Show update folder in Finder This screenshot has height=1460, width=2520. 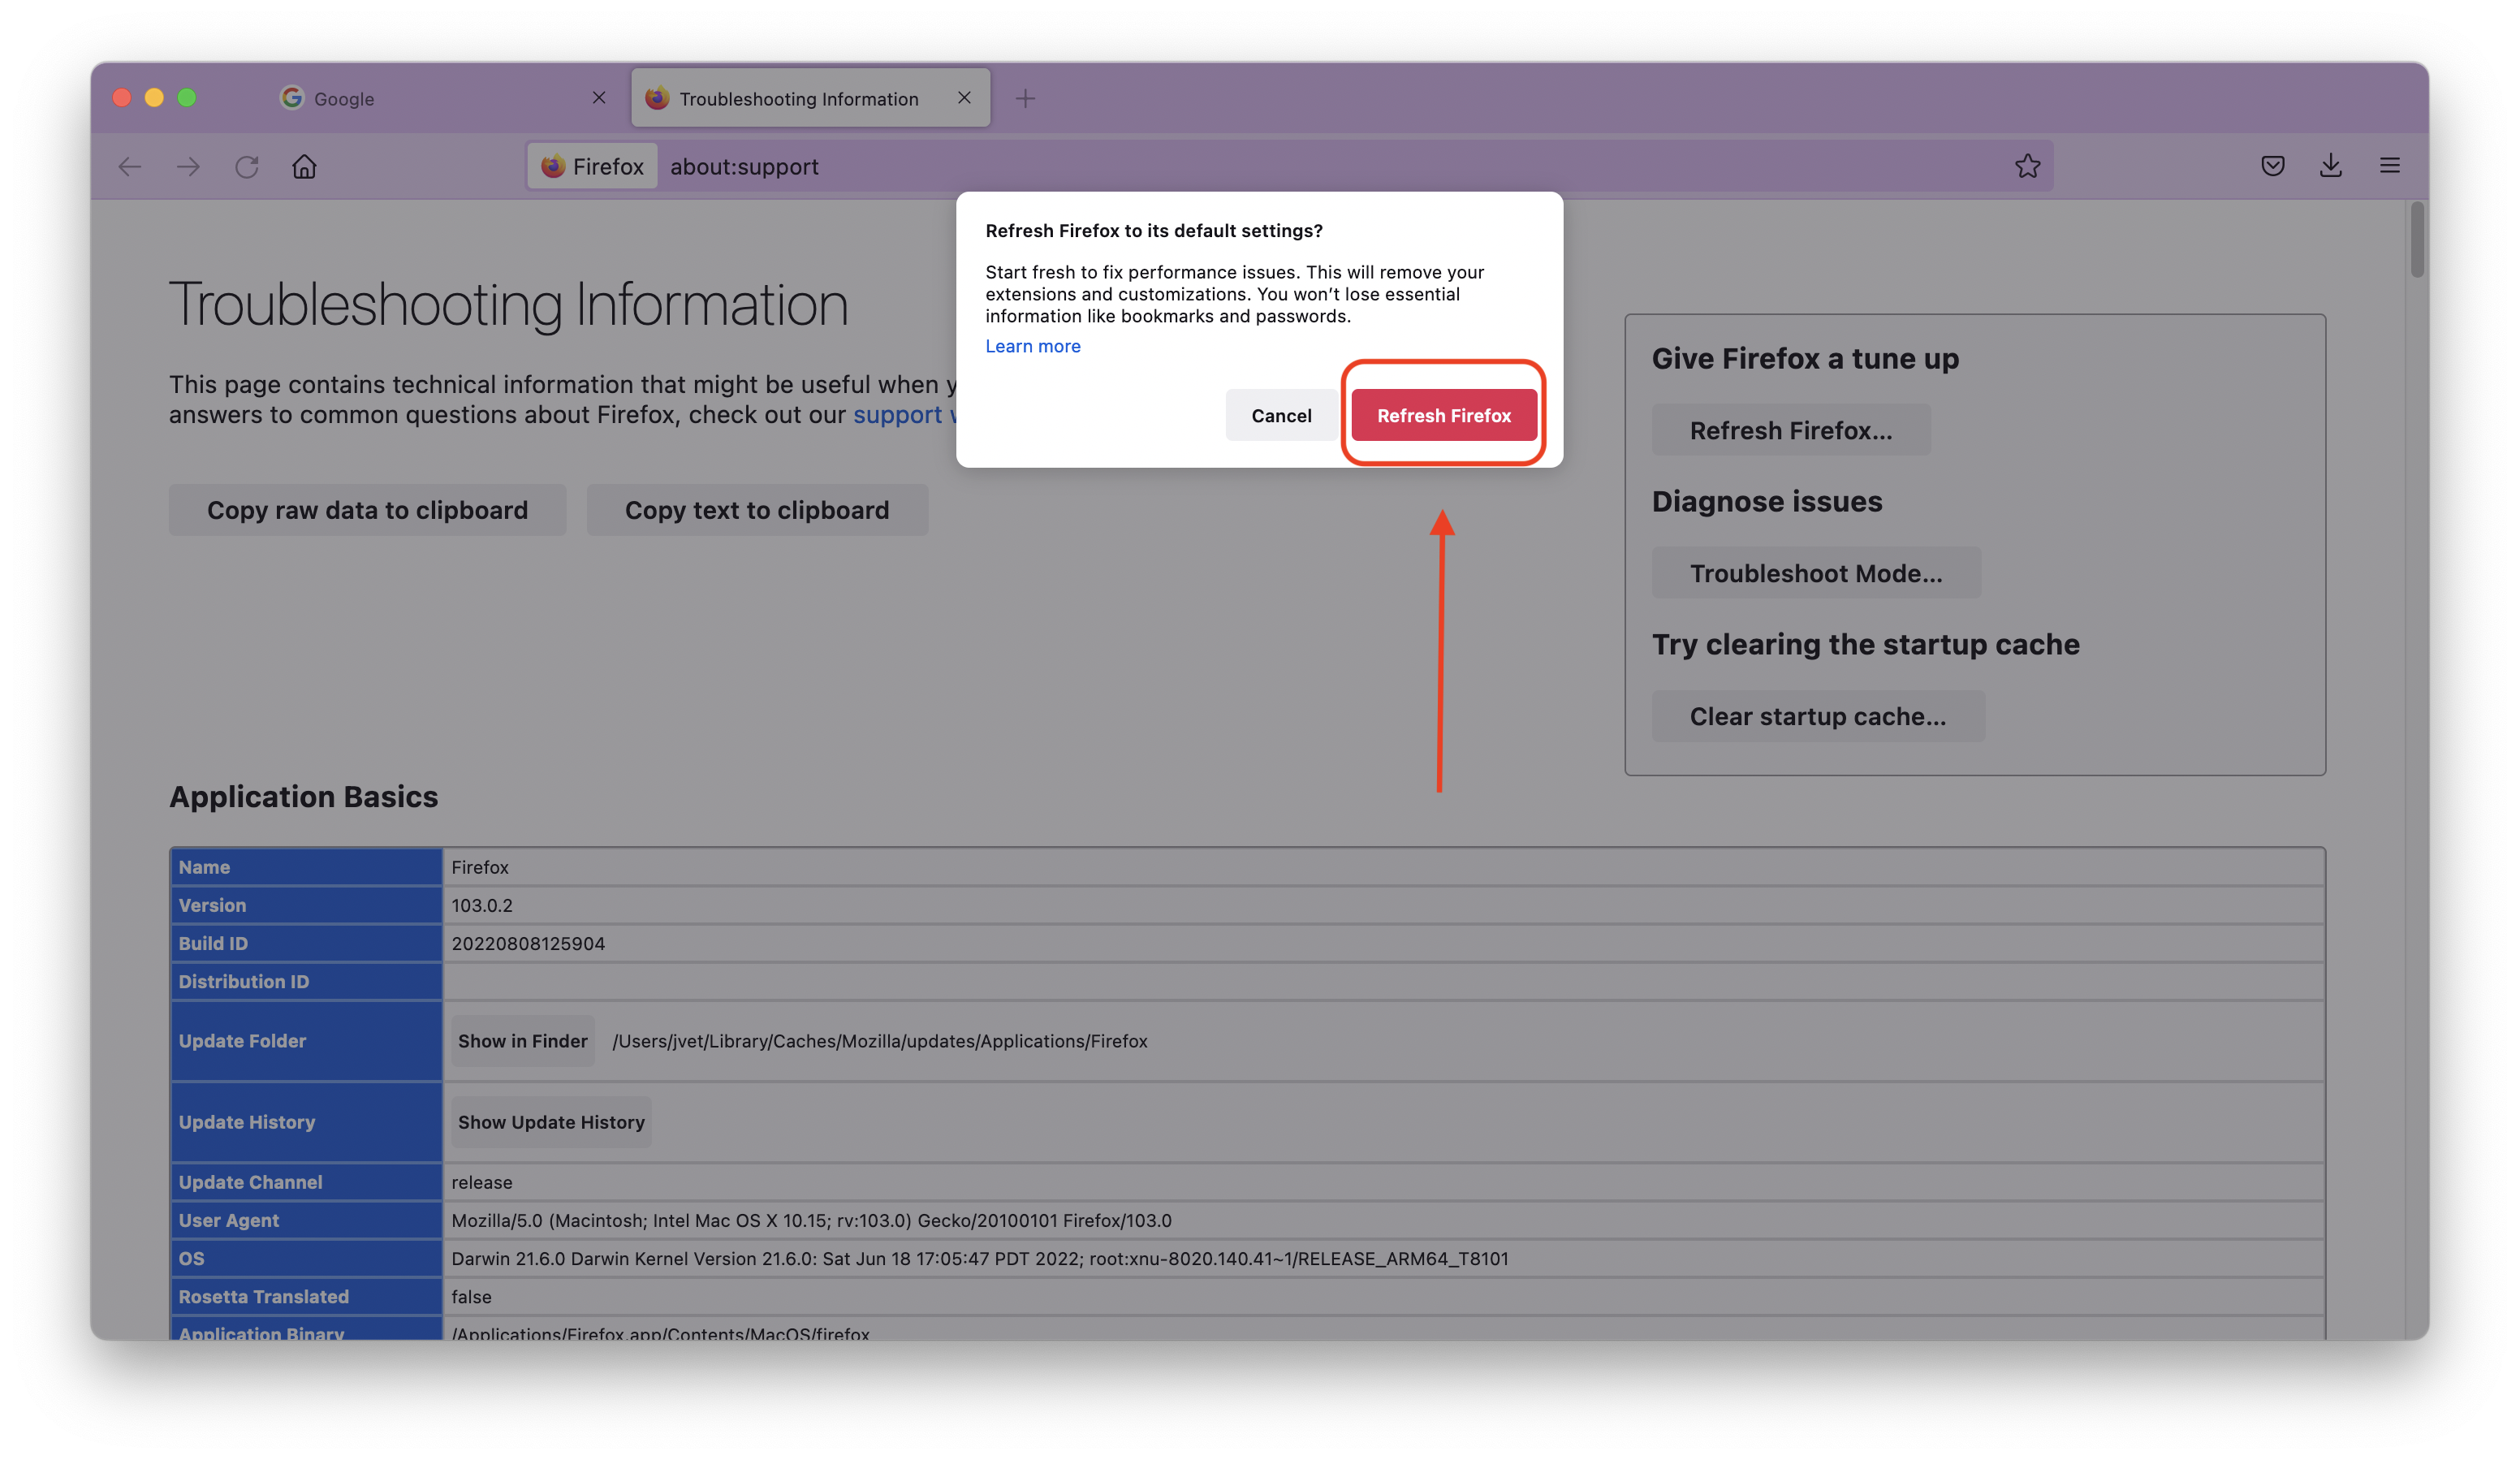522,1041
